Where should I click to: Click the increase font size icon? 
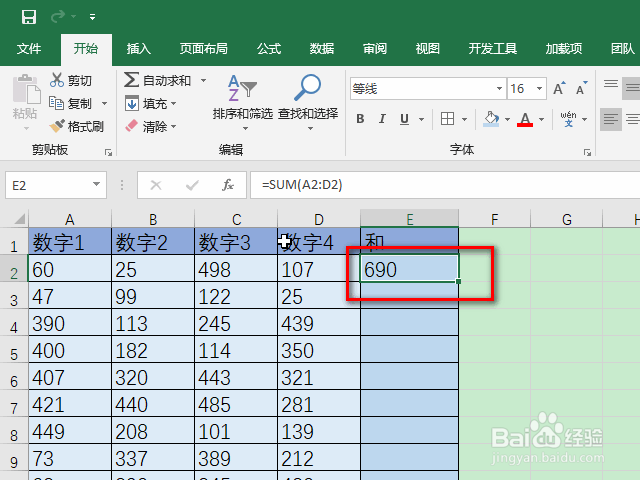point(559,88)
